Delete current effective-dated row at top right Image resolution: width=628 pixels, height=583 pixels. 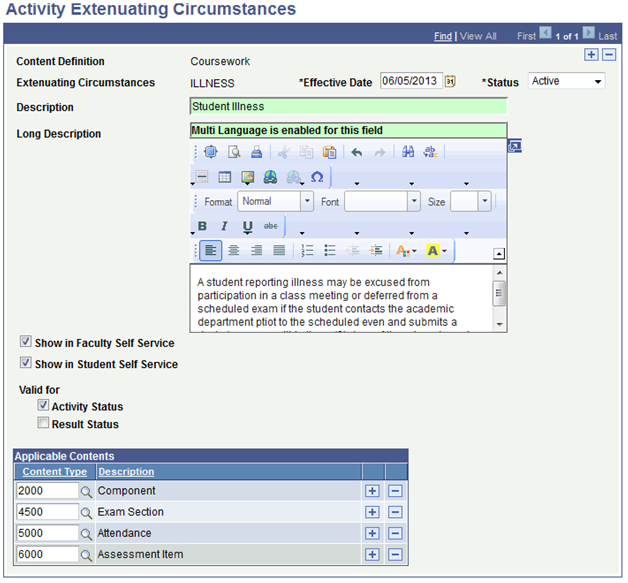[609, 54]
